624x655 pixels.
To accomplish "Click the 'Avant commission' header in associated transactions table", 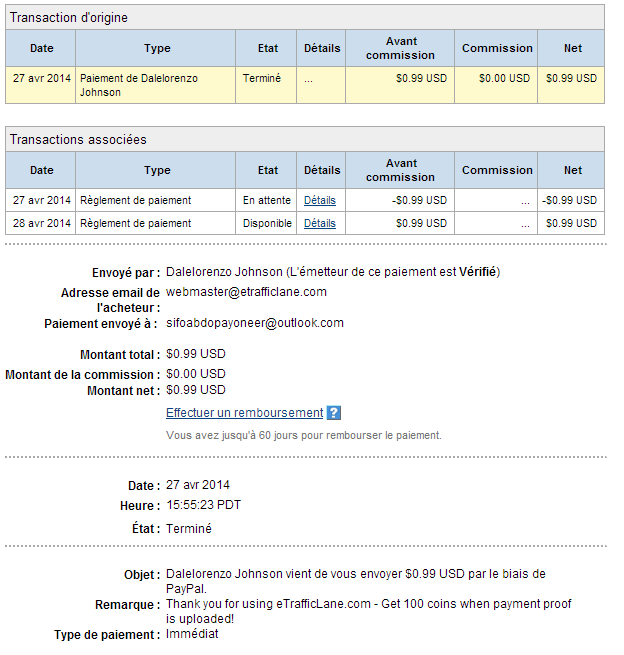I will [x=400, y=170].
